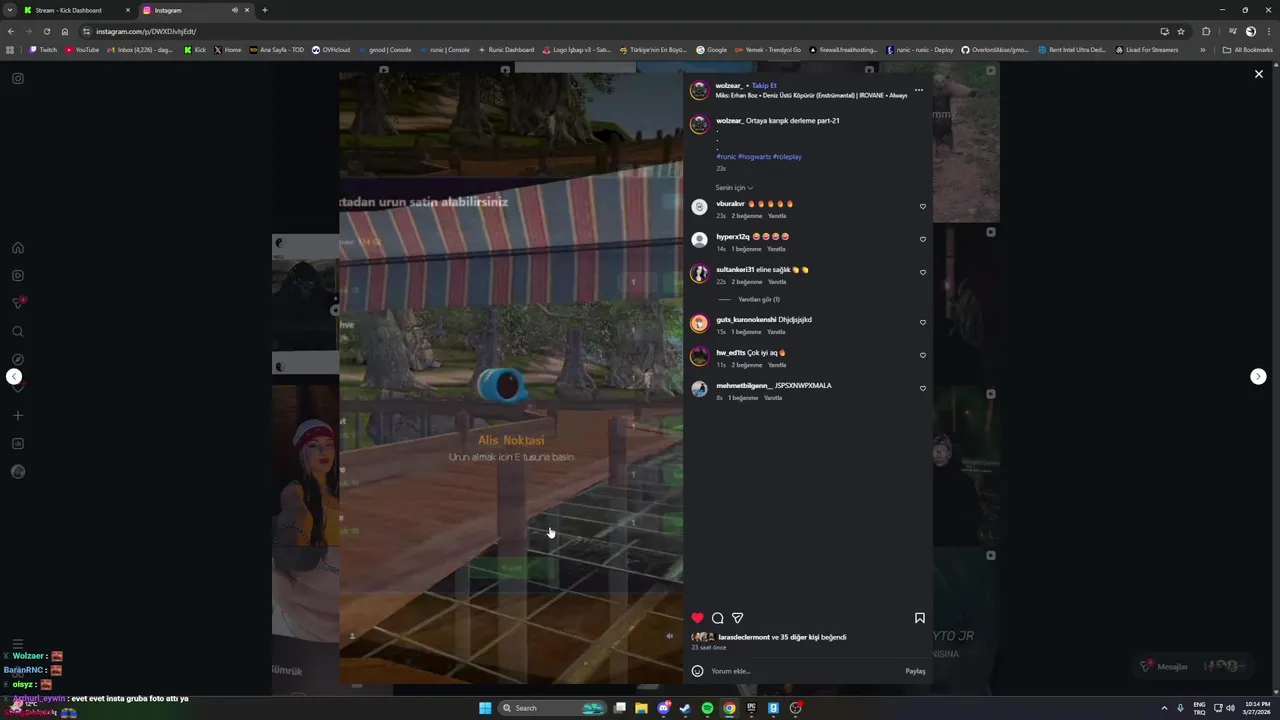Screen dimensions: 1280x720
Task: Click the 'Yorum ekle...' comment field
Action: pos(805,671)
